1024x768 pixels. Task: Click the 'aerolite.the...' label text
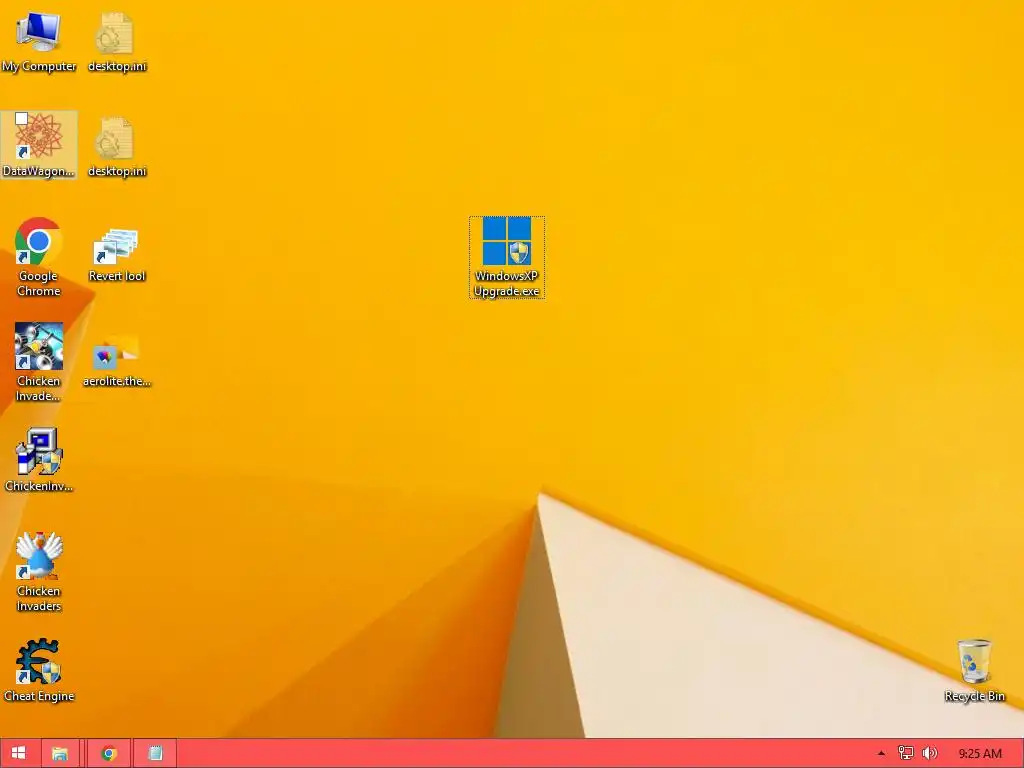click(117, 381)
